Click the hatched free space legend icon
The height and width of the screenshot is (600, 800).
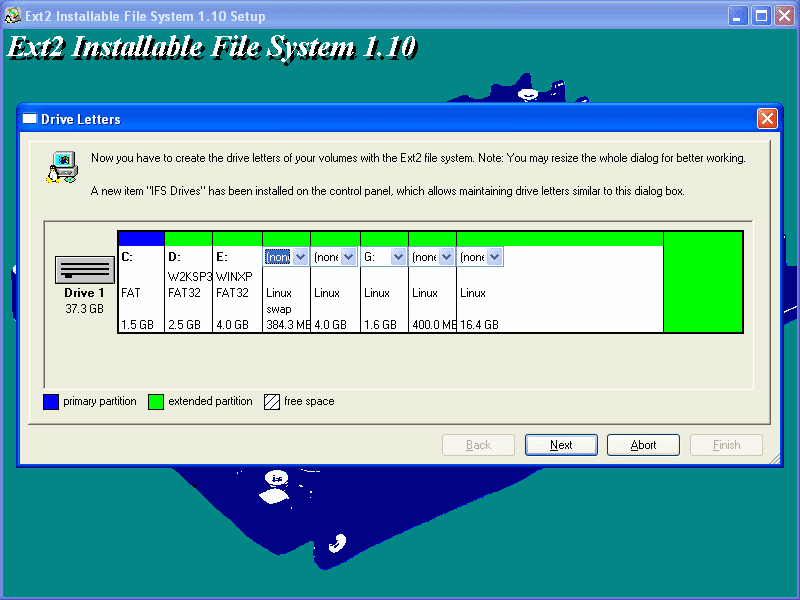point(271,402)
